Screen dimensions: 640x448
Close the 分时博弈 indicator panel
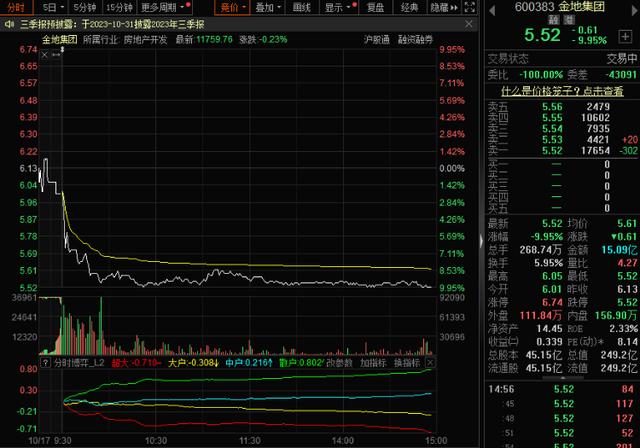tap(430, 362)
